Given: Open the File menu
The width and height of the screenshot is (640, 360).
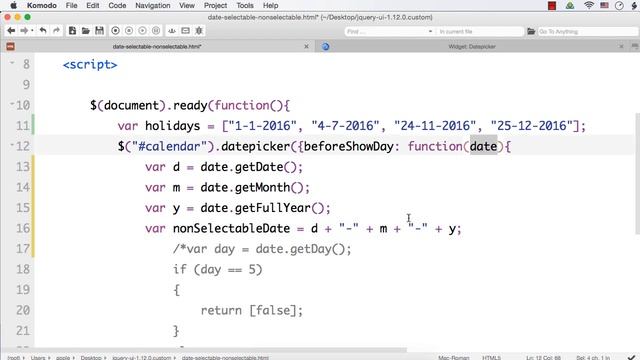Looking at the screenshot, I should point(71,5).
